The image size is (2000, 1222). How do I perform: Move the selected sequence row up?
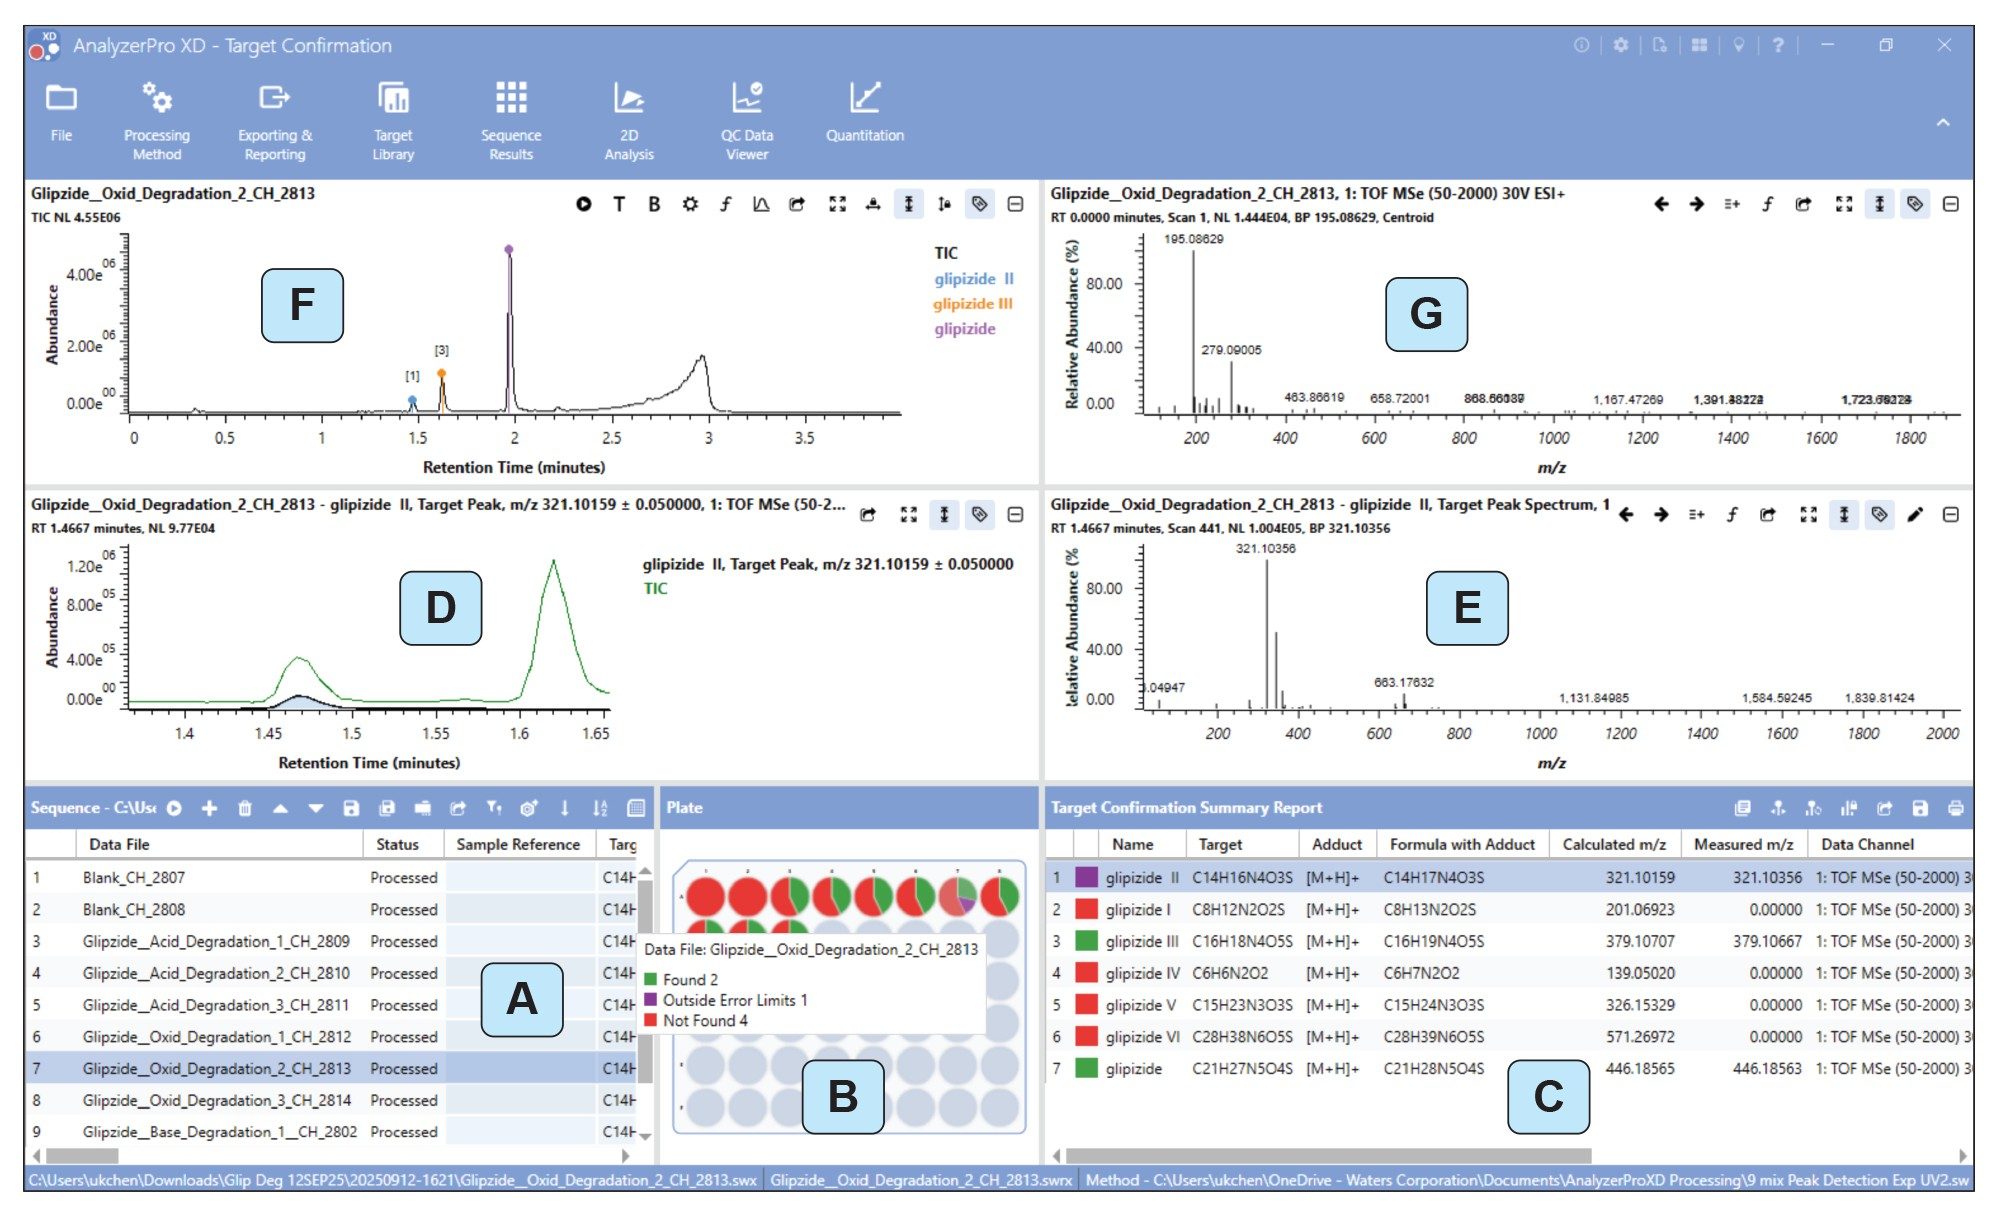tap(280, 807)
